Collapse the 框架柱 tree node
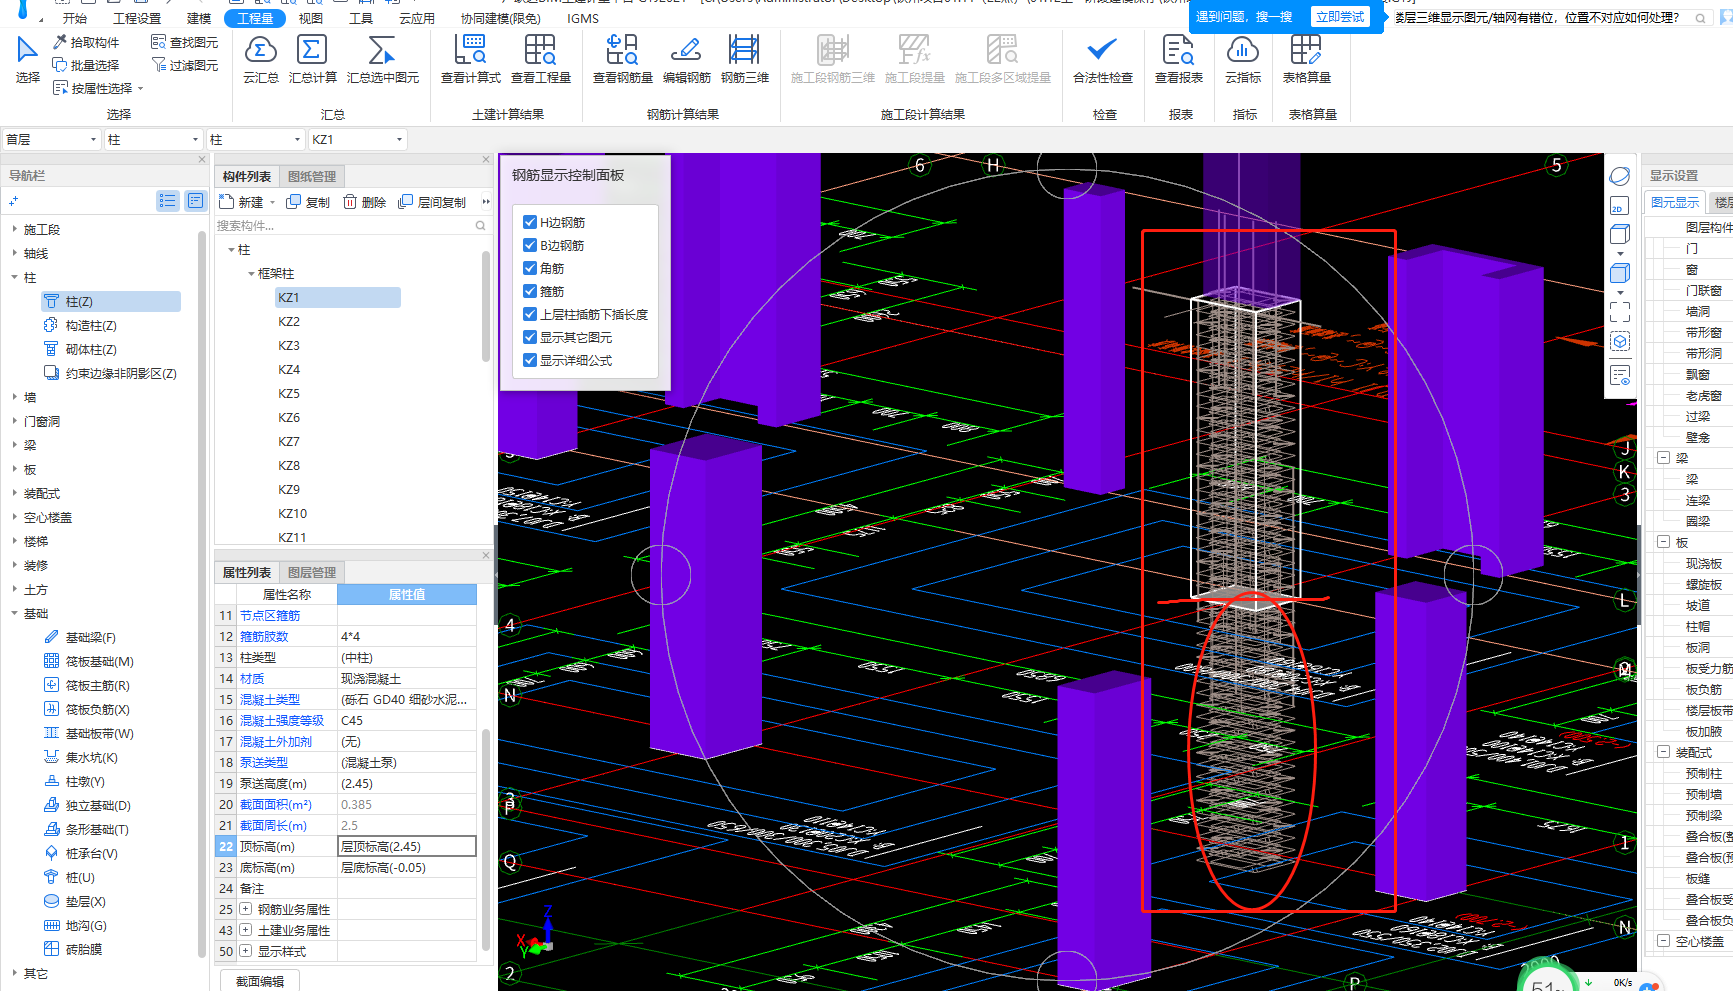This screenshot has width=1733, height=991. pos(251,273)
